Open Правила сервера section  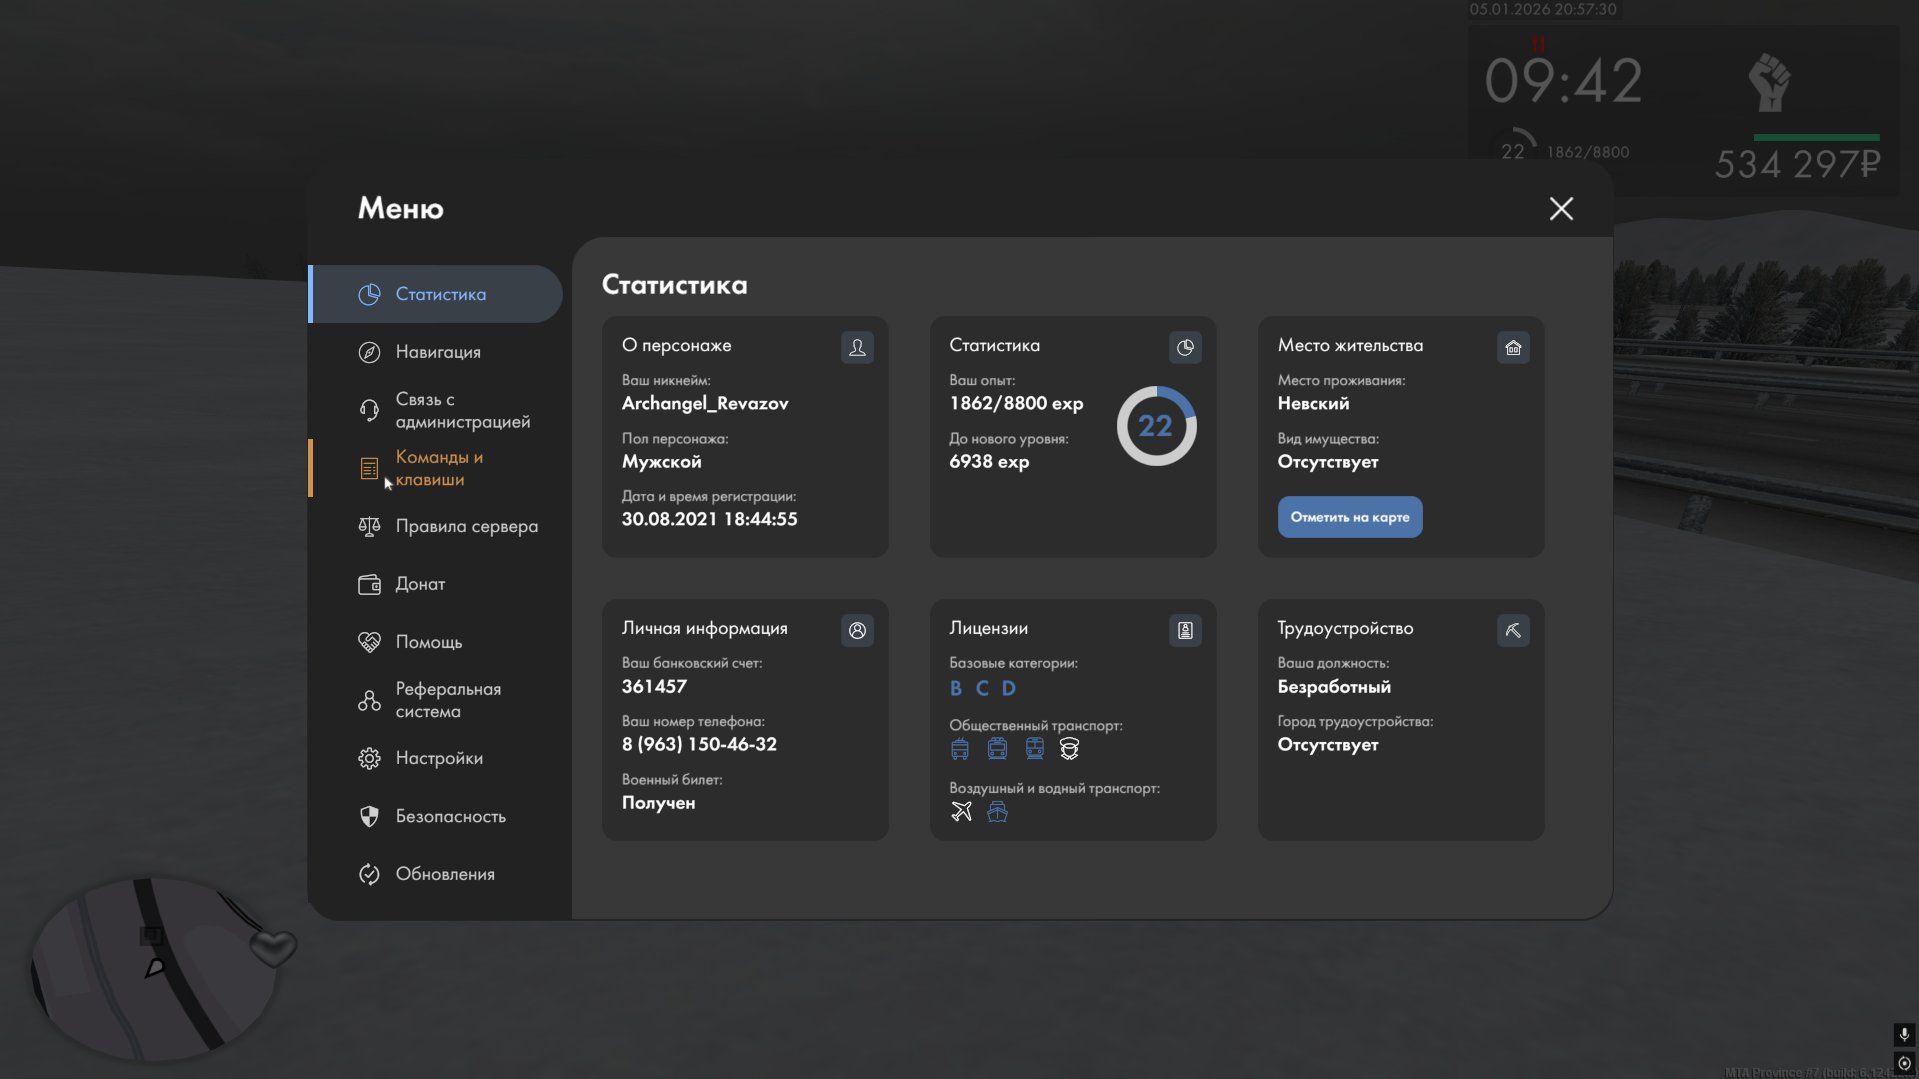point(436,526)
